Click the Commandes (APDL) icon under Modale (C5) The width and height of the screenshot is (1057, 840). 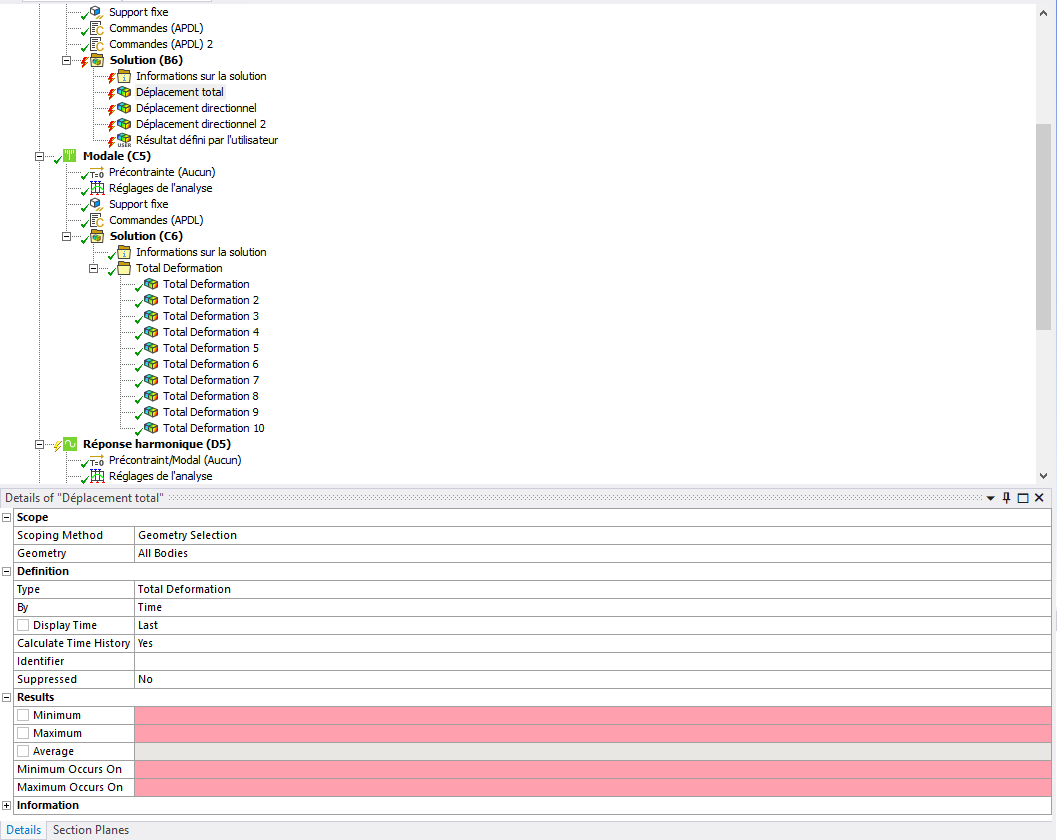[x=96, y=220]
